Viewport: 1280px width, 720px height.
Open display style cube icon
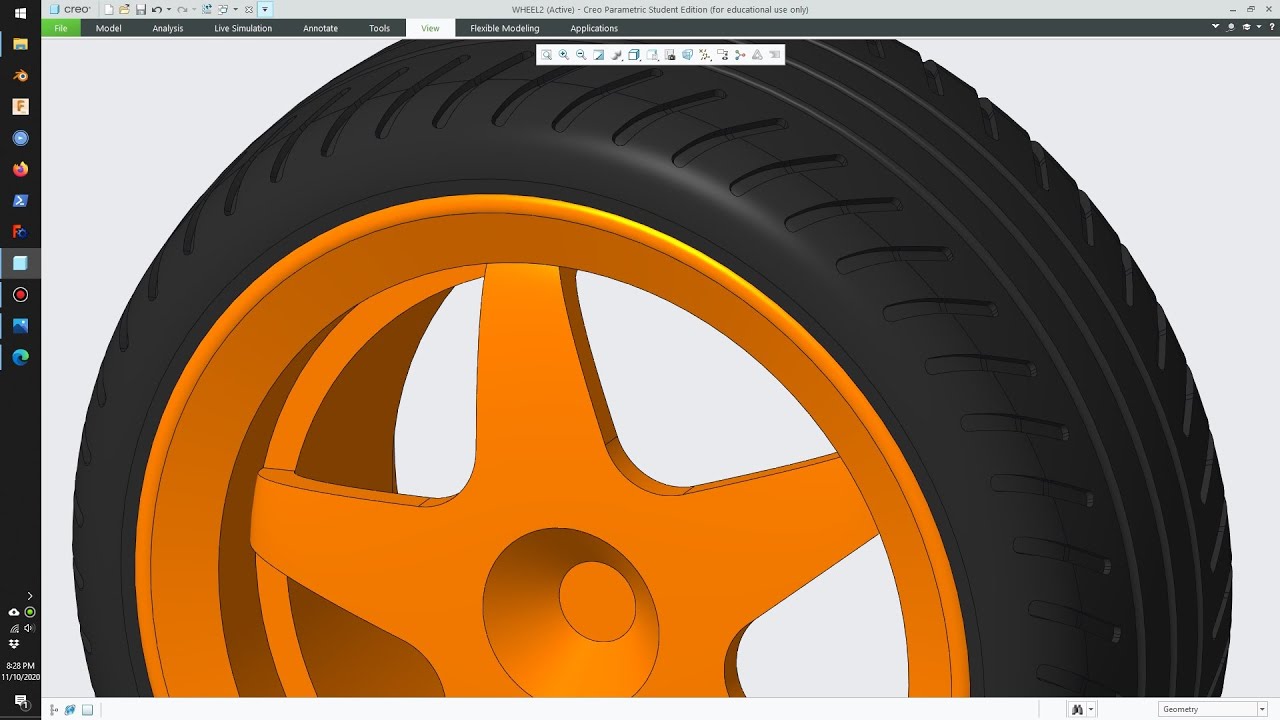tap(634, 55)
